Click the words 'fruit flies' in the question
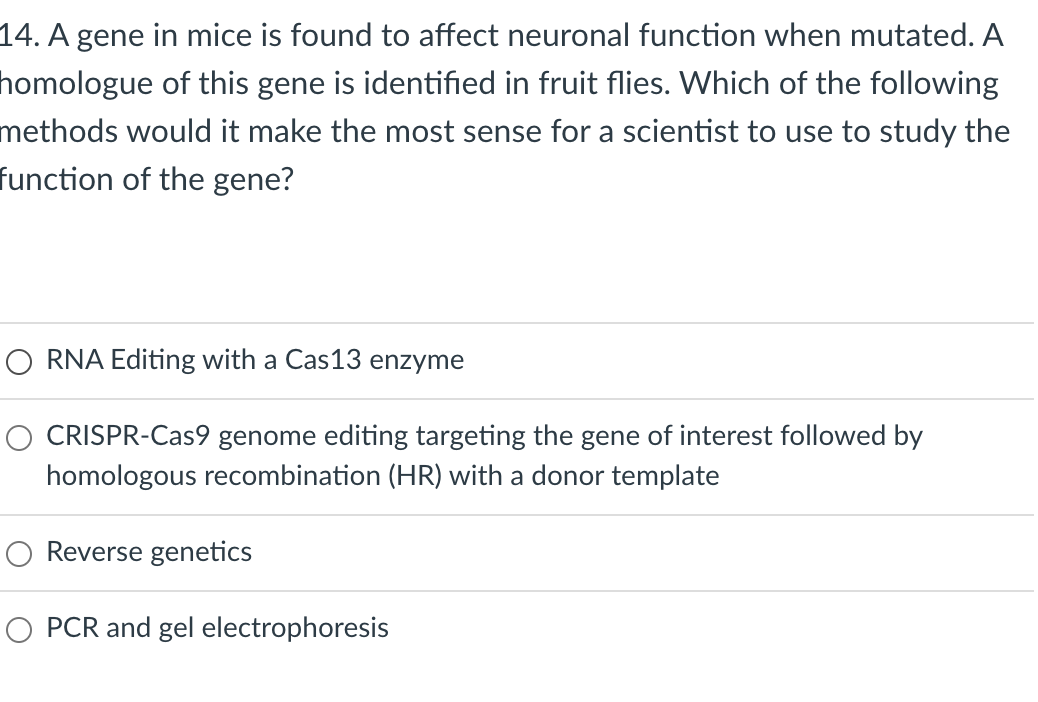The width and height of the screenshot is (1038, 702). tap(584, 83)
